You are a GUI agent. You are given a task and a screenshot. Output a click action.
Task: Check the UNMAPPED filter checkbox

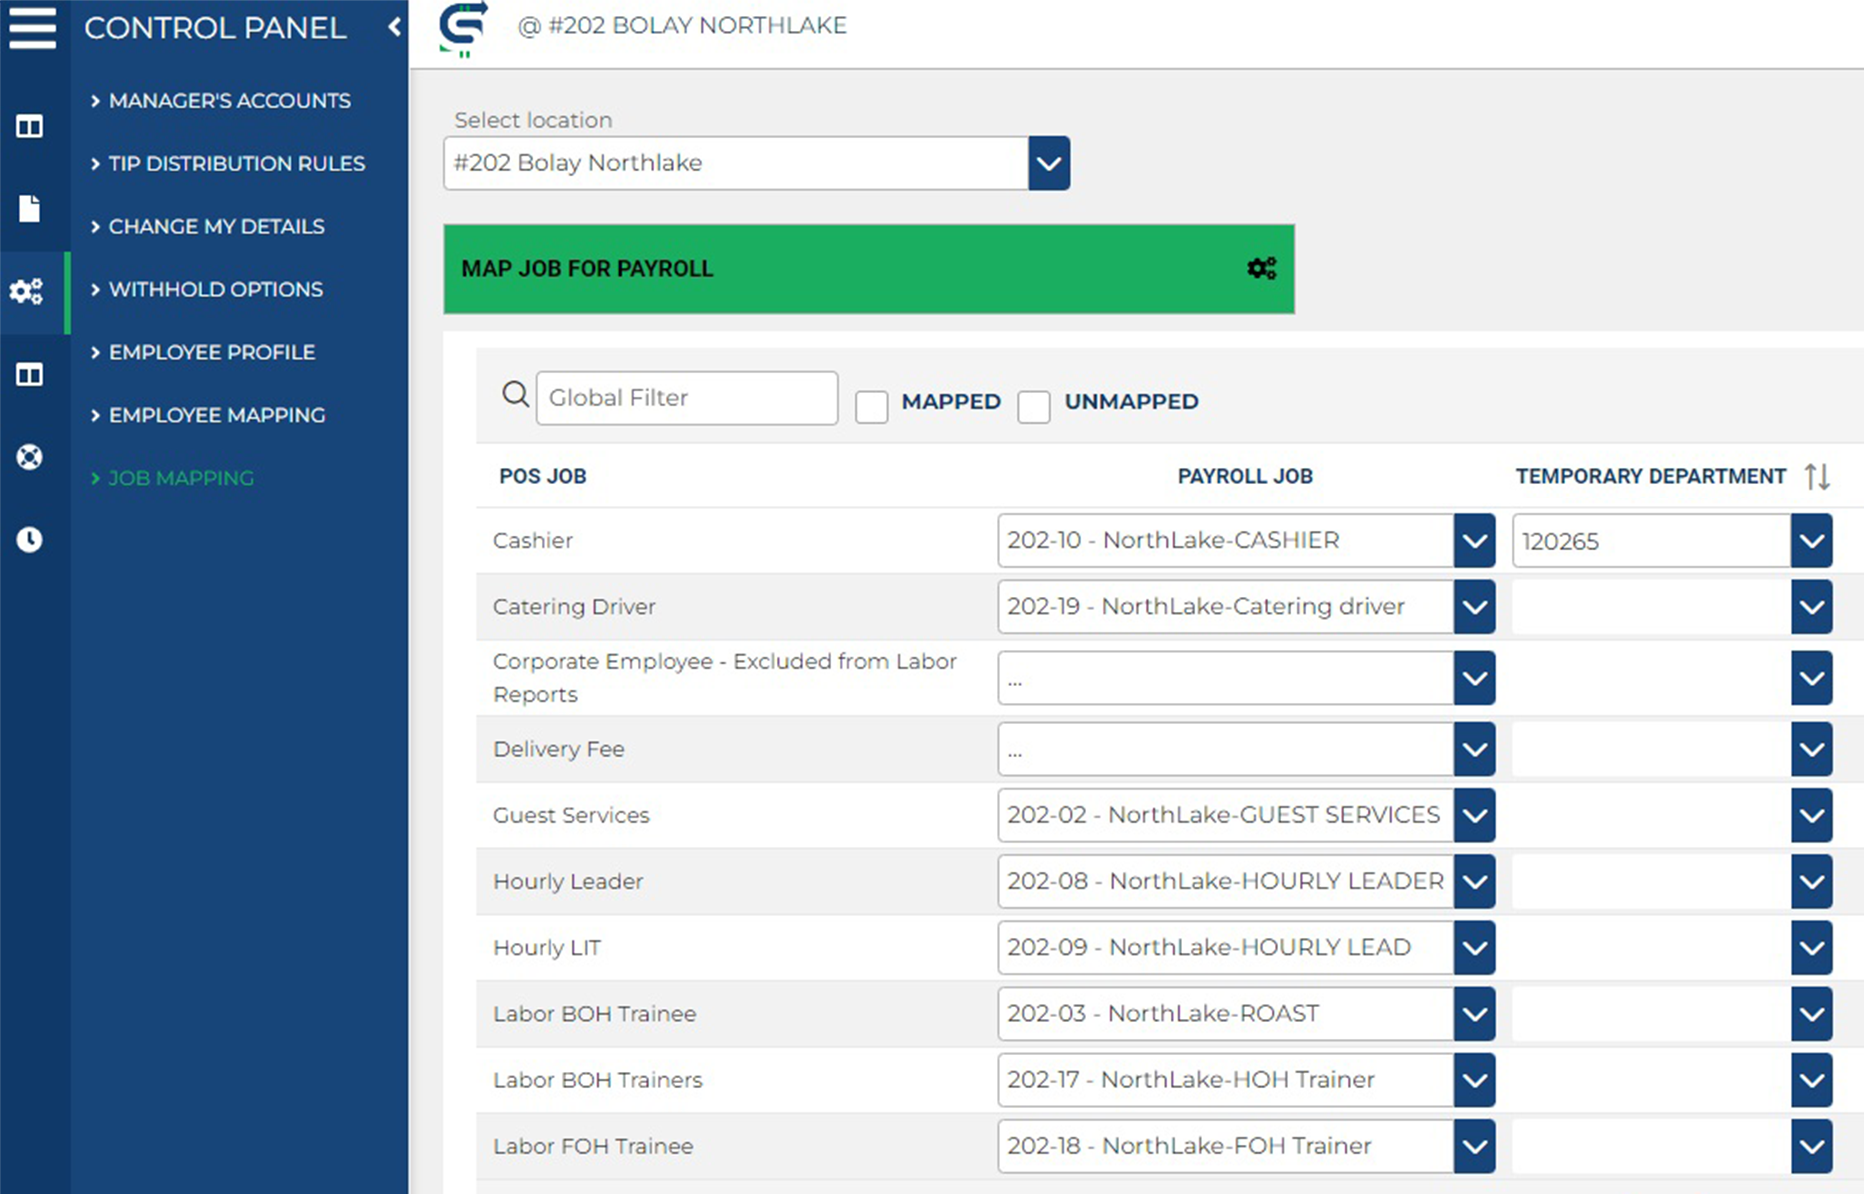coord(1033,407)
